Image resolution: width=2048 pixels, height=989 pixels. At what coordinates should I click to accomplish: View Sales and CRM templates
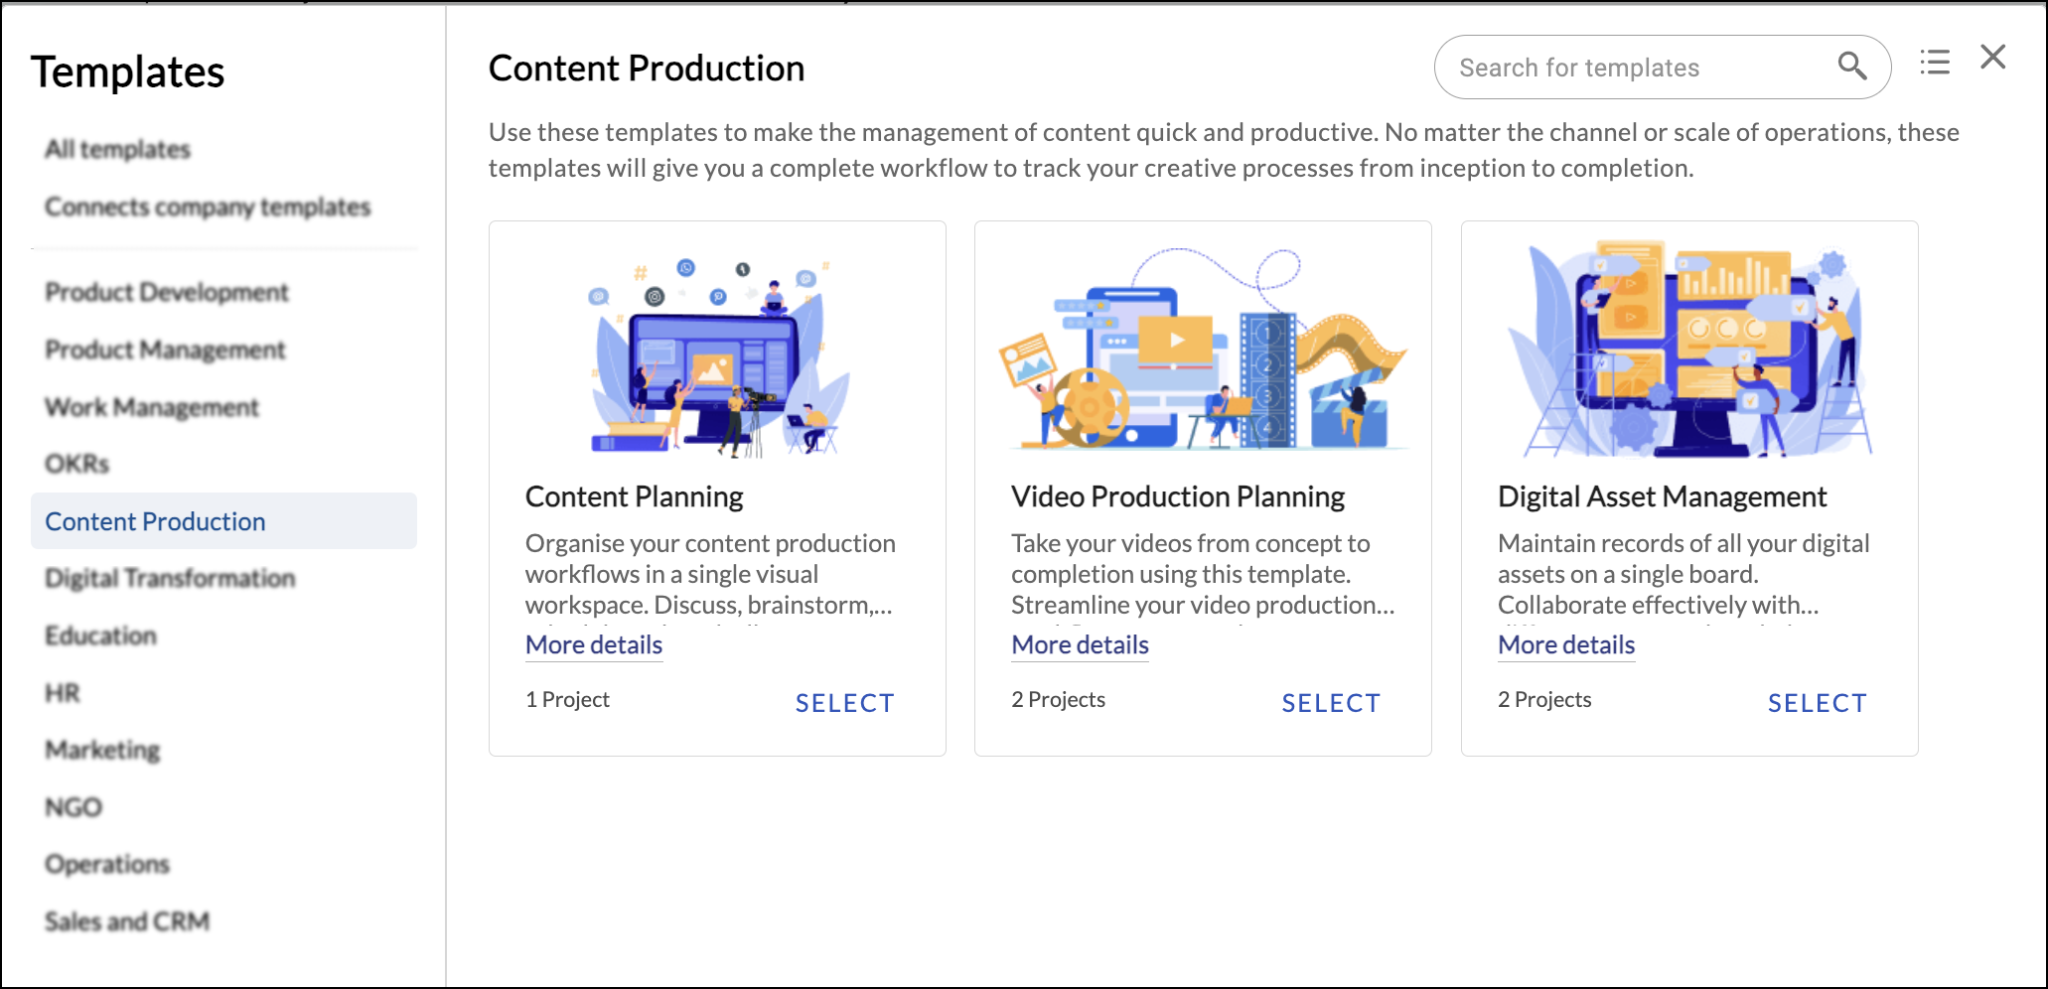(x=126, y=921)
